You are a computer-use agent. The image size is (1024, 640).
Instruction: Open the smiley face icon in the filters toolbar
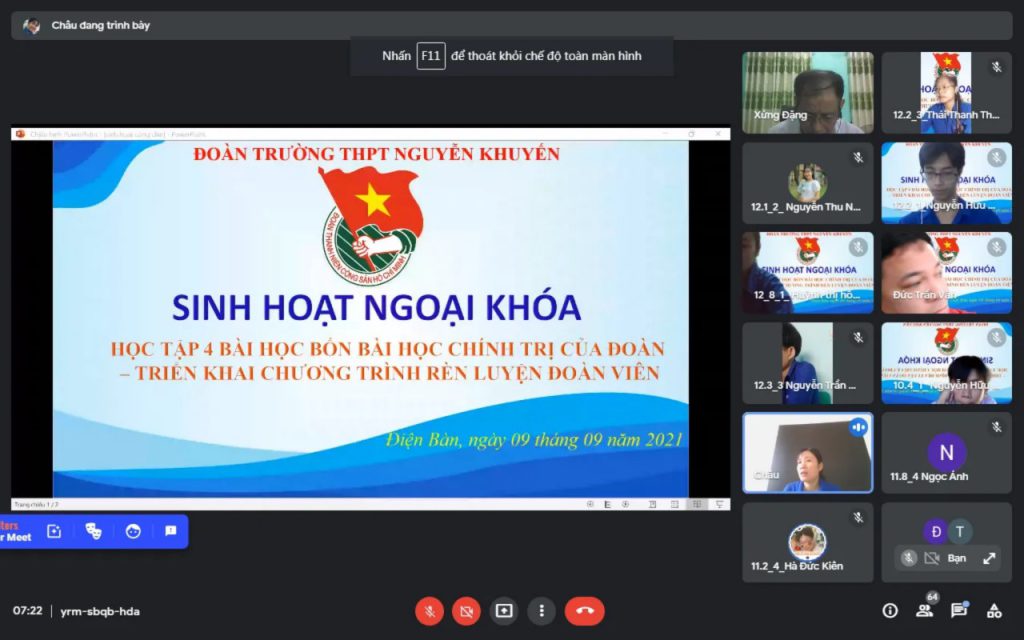pos(133,532)
